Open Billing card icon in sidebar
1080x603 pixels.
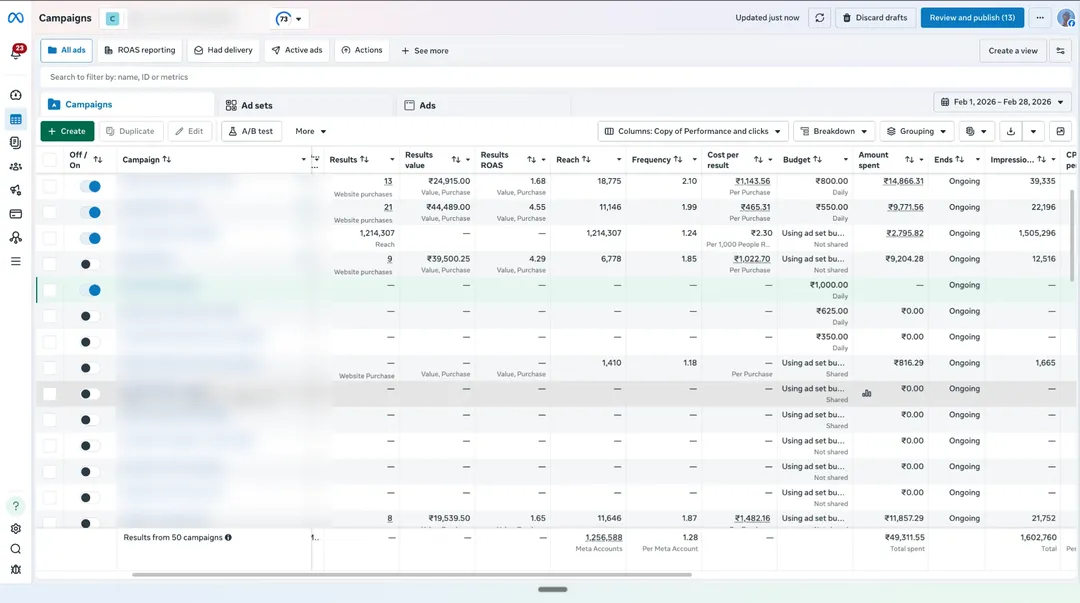[16, 214]
